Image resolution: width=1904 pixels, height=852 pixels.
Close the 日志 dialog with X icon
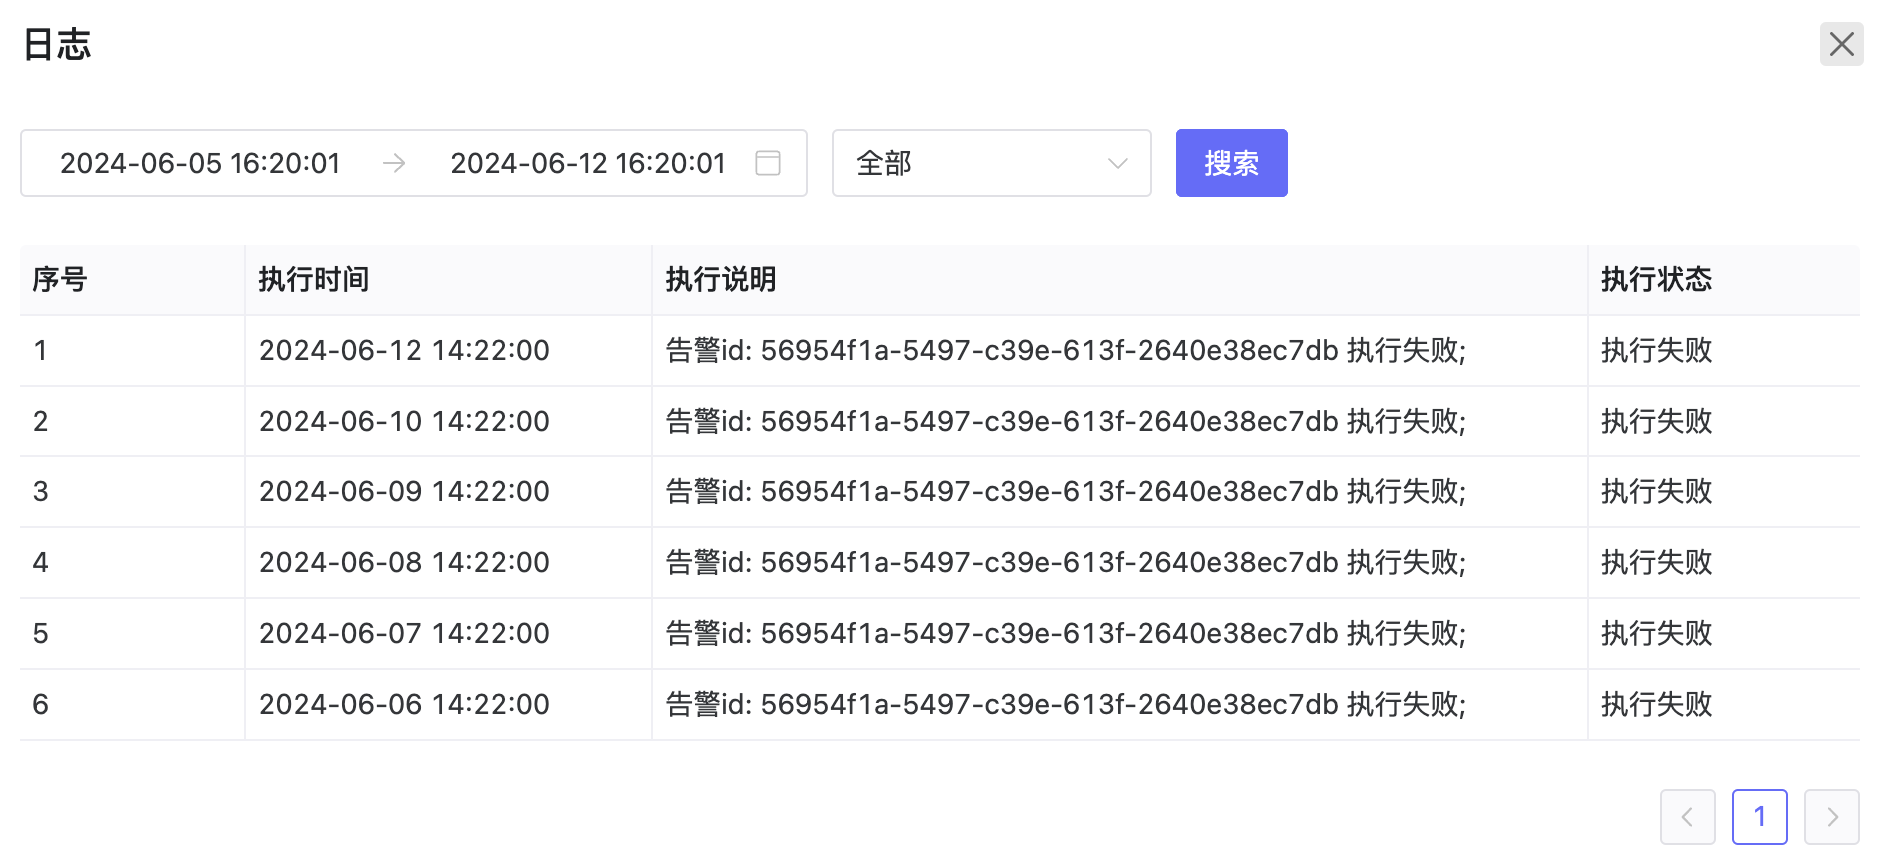[x=1841, y=44]
